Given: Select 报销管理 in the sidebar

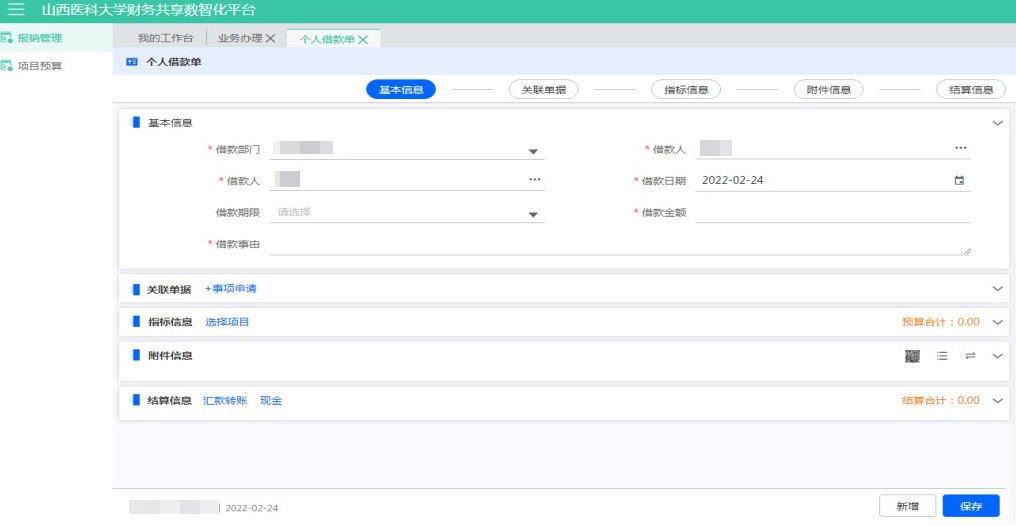Looking at the screenshot, I should pos(40,38).
